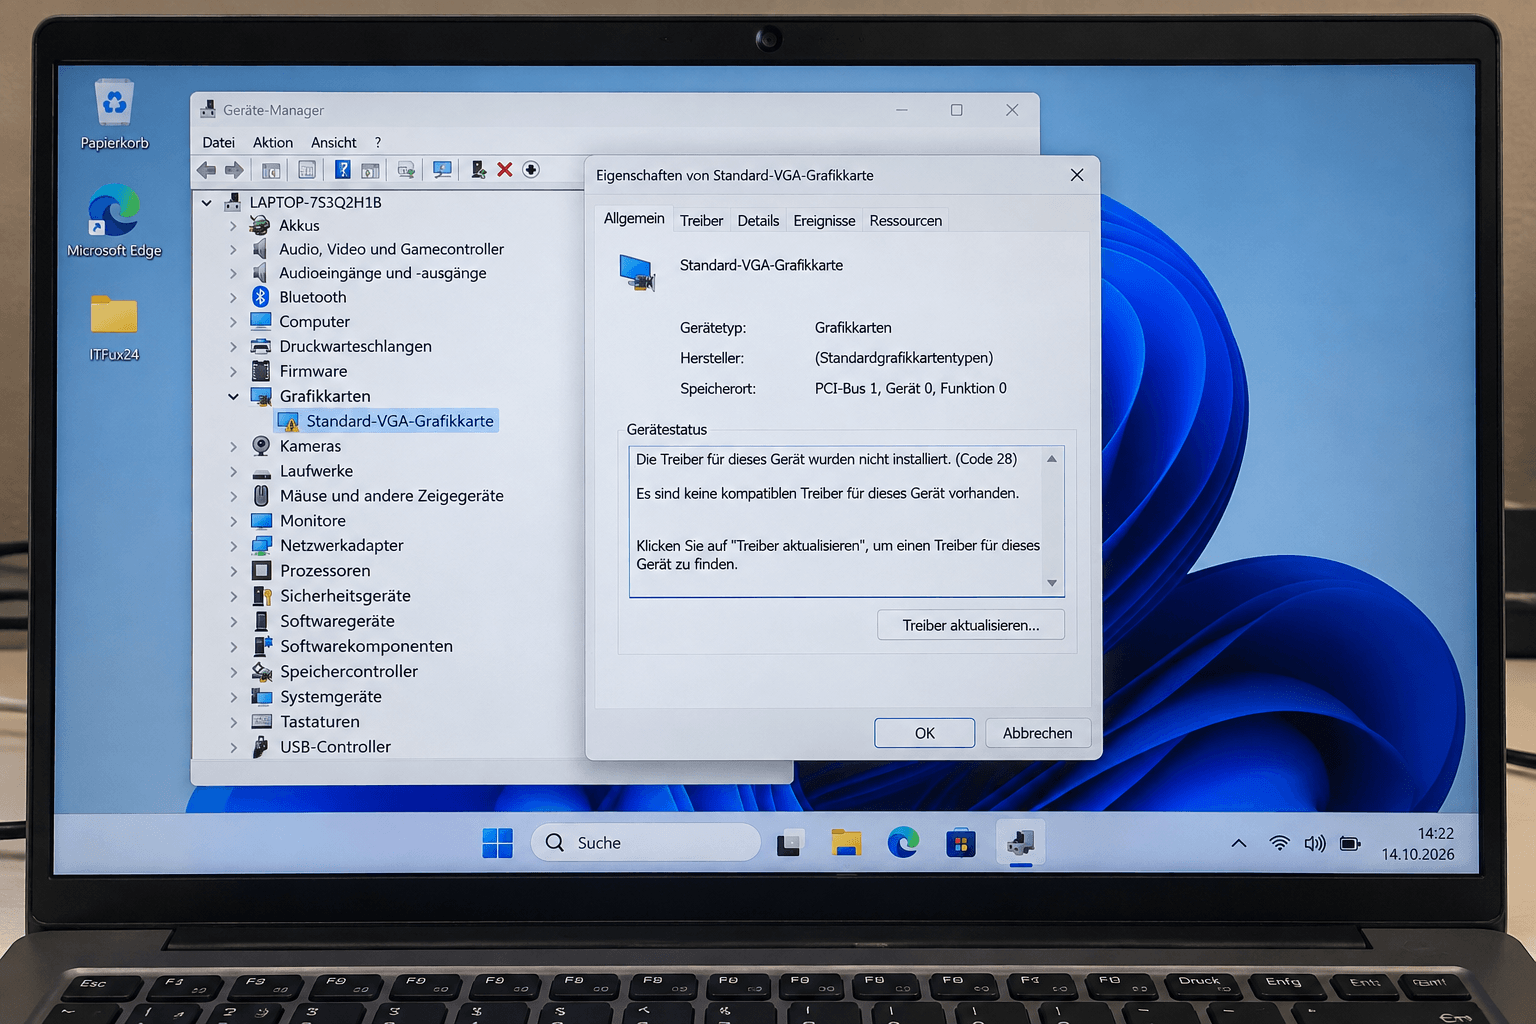Open File Explorer from the taskbar
The width and height of the screenshot is (1536, 1024).
click(x=846, y=843)
